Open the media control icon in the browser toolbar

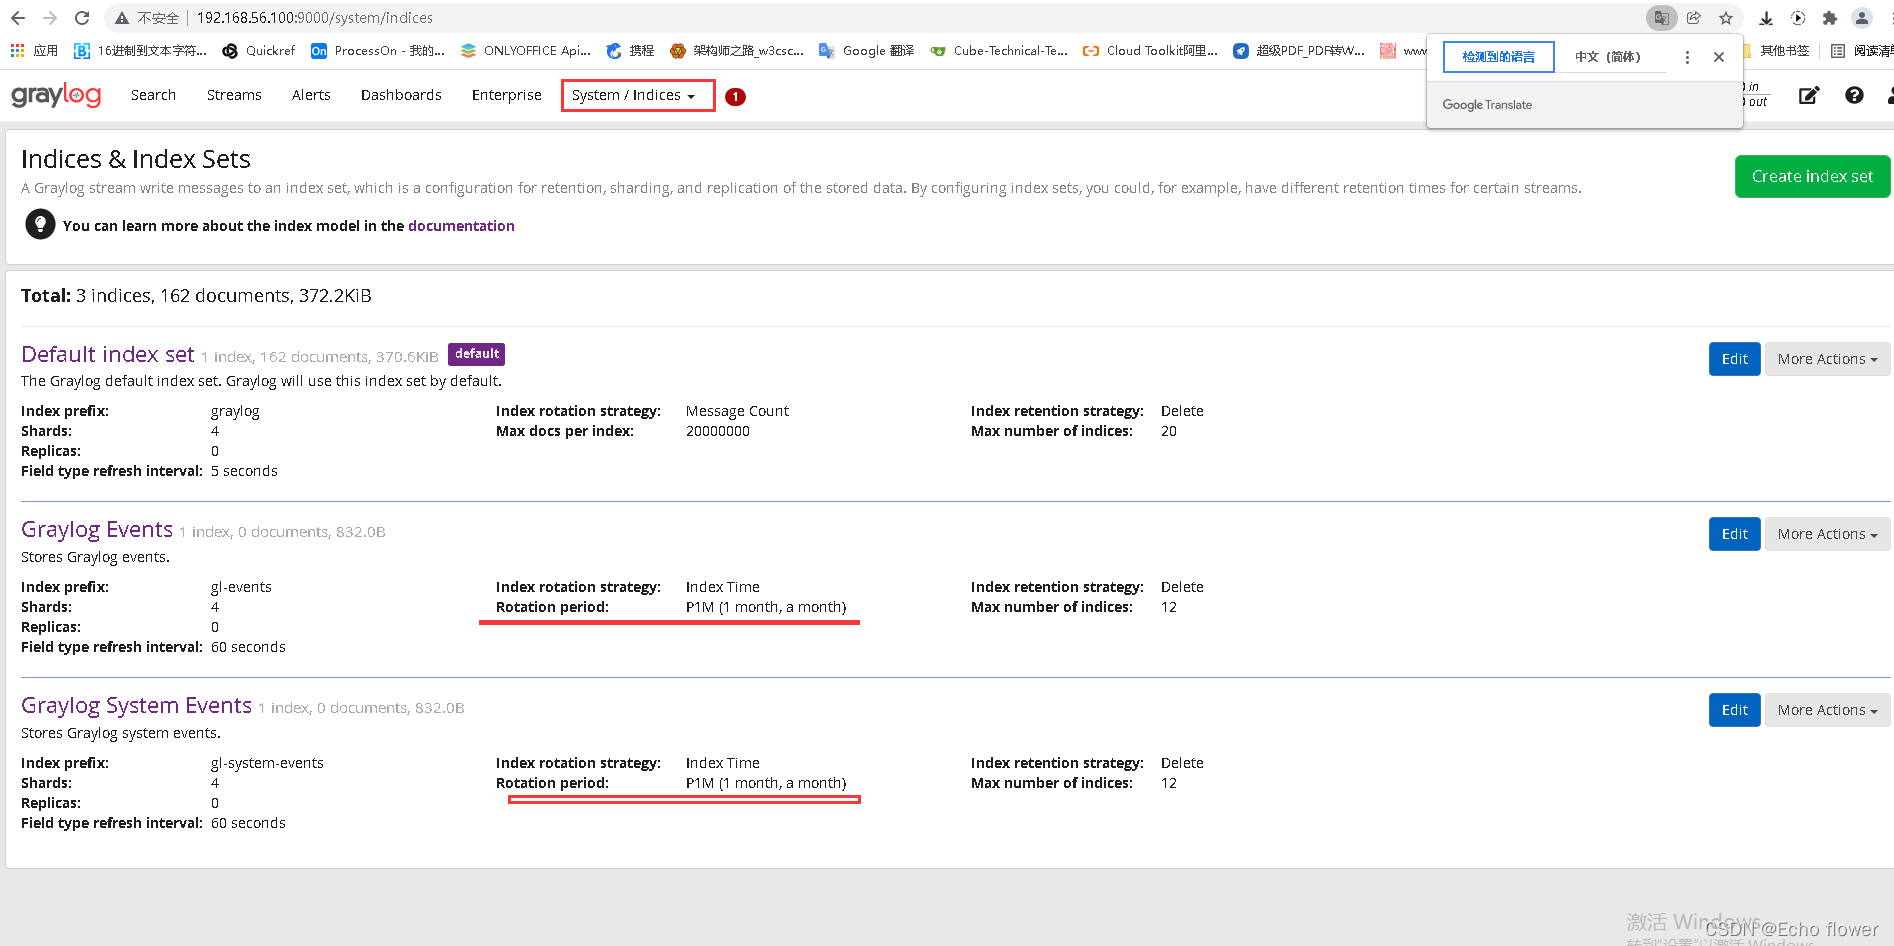pyautogui.click(x=1798, y=18)
